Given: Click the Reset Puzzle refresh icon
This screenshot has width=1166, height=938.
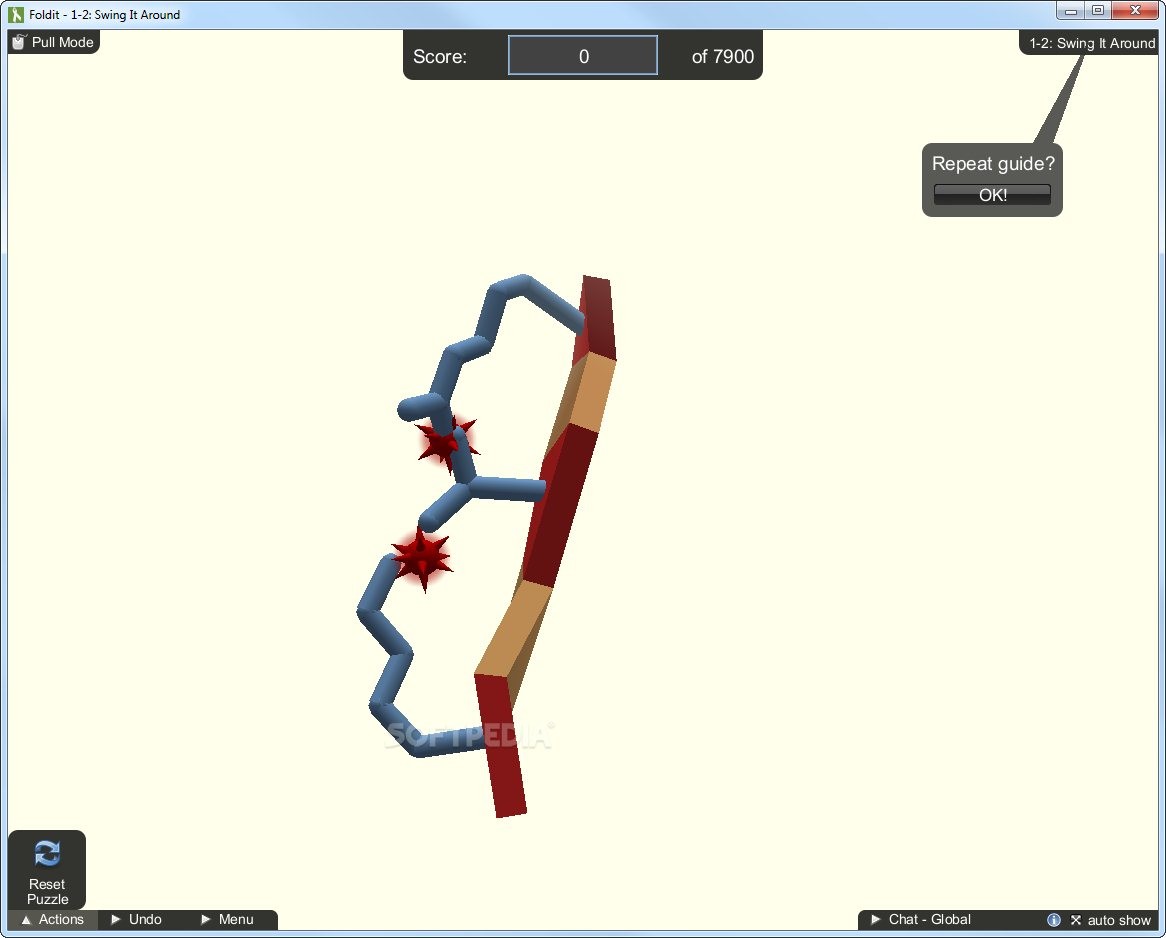Looking at the screenshot, I should click(47, 853).
